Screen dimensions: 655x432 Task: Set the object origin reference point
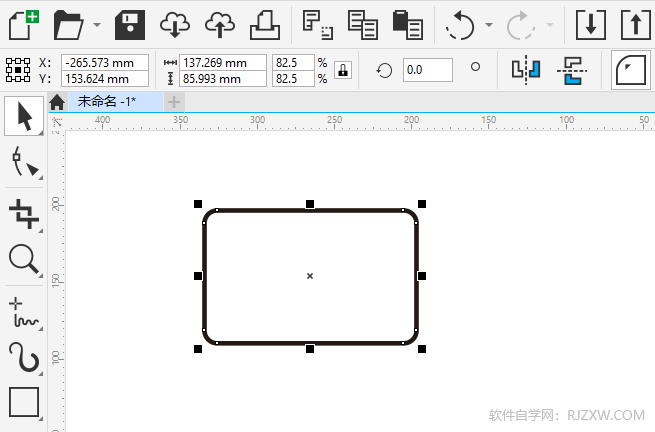tap(18, 70)
